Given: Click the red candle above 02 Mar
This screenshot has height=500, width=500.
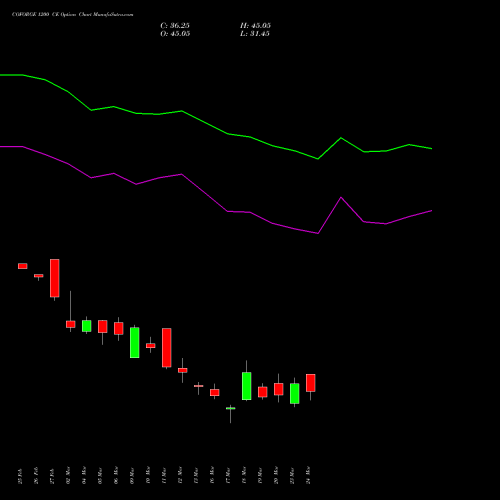Looking at the screenshot, I should click(71, 324).
